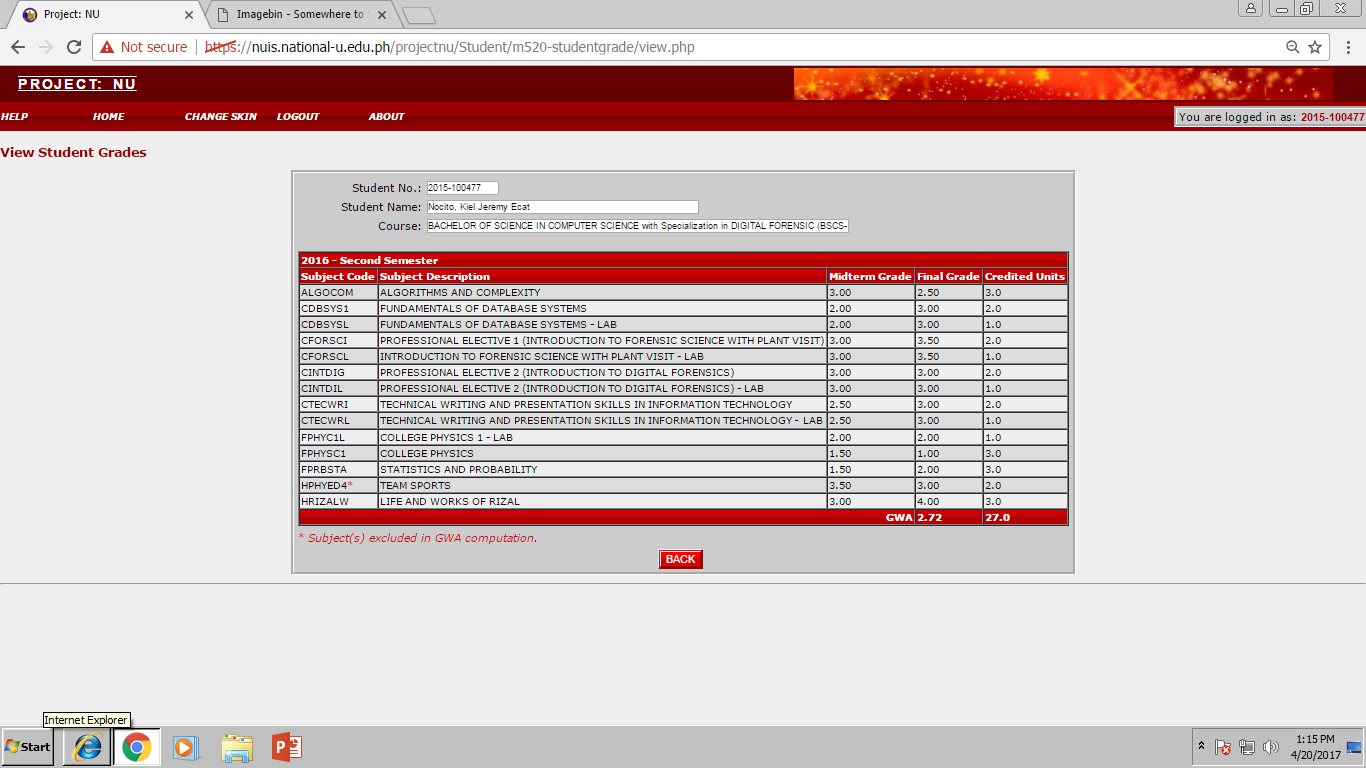The height and width of the screenshot is (768, 1366).
Task: Click subject code CDBSYSL
Action: pyautogui.click(x=325, y=325)
